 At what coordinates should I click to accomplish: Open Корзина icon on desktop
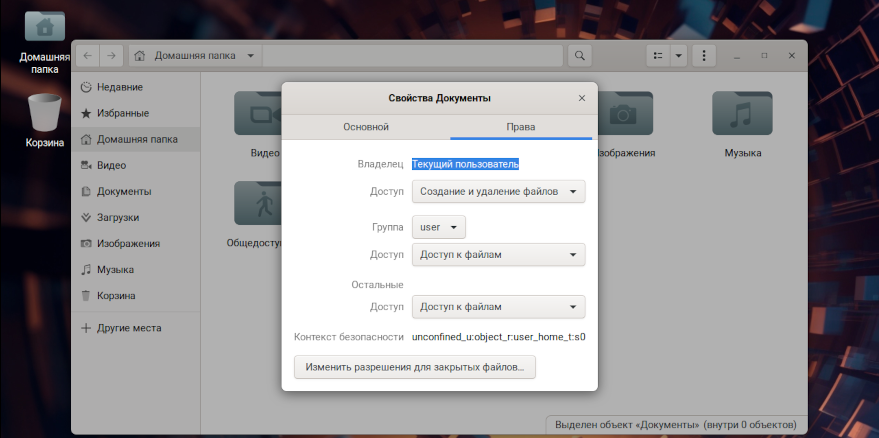click(45, 113)
